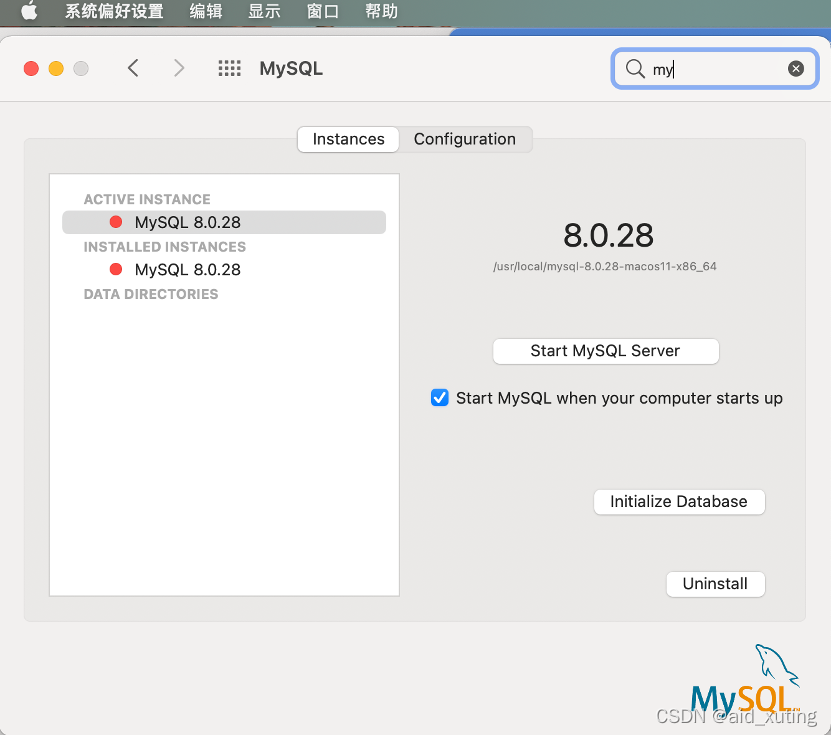Click the ACTIVE INSTANCE heading
This screenshot has width=832, height=736.
tap(147, 199)
